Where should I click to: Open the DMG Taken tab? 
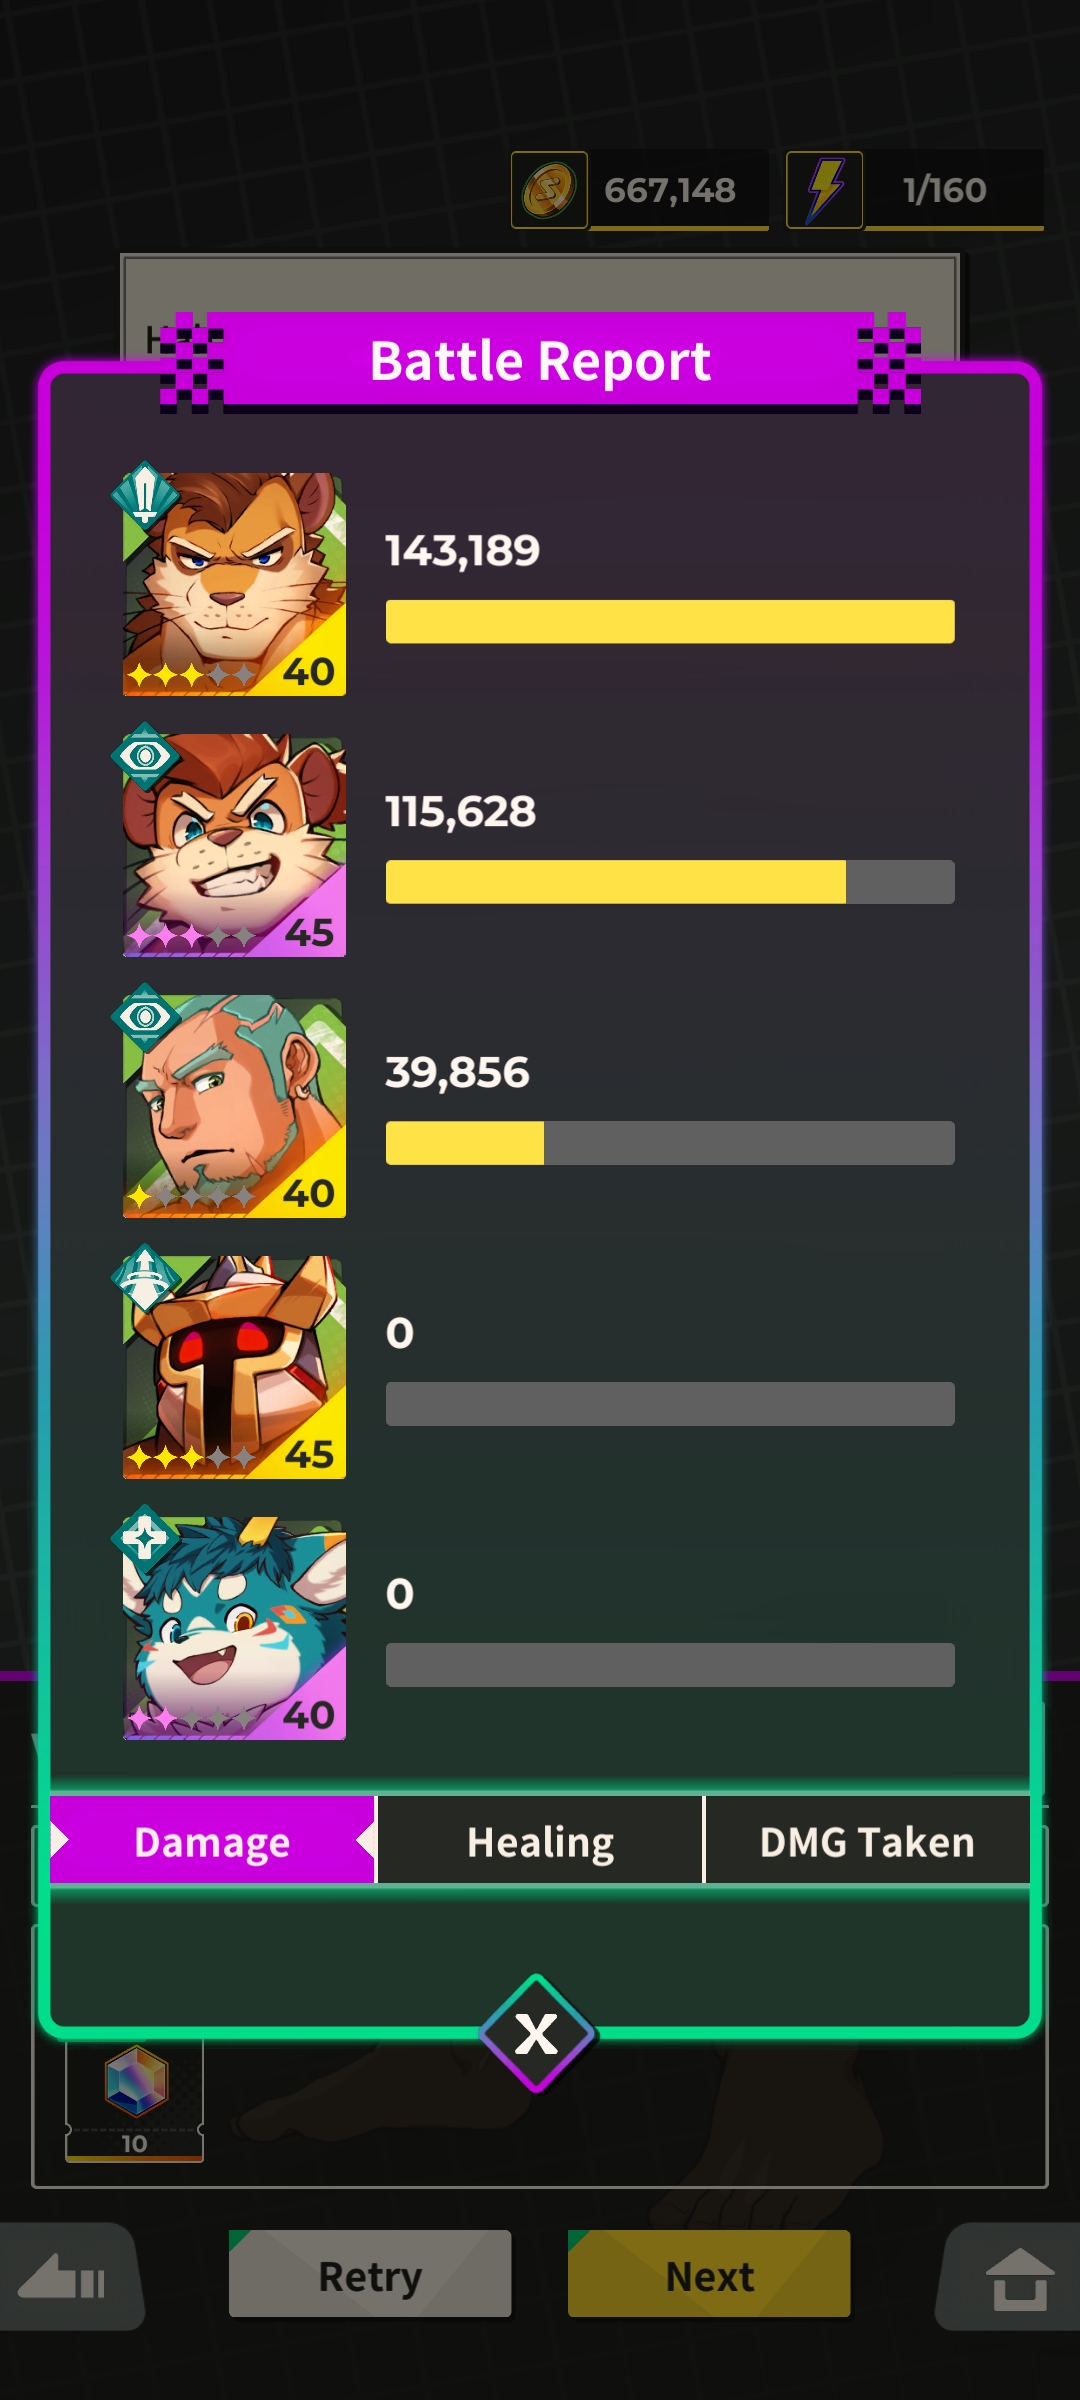pos(867,1841)
